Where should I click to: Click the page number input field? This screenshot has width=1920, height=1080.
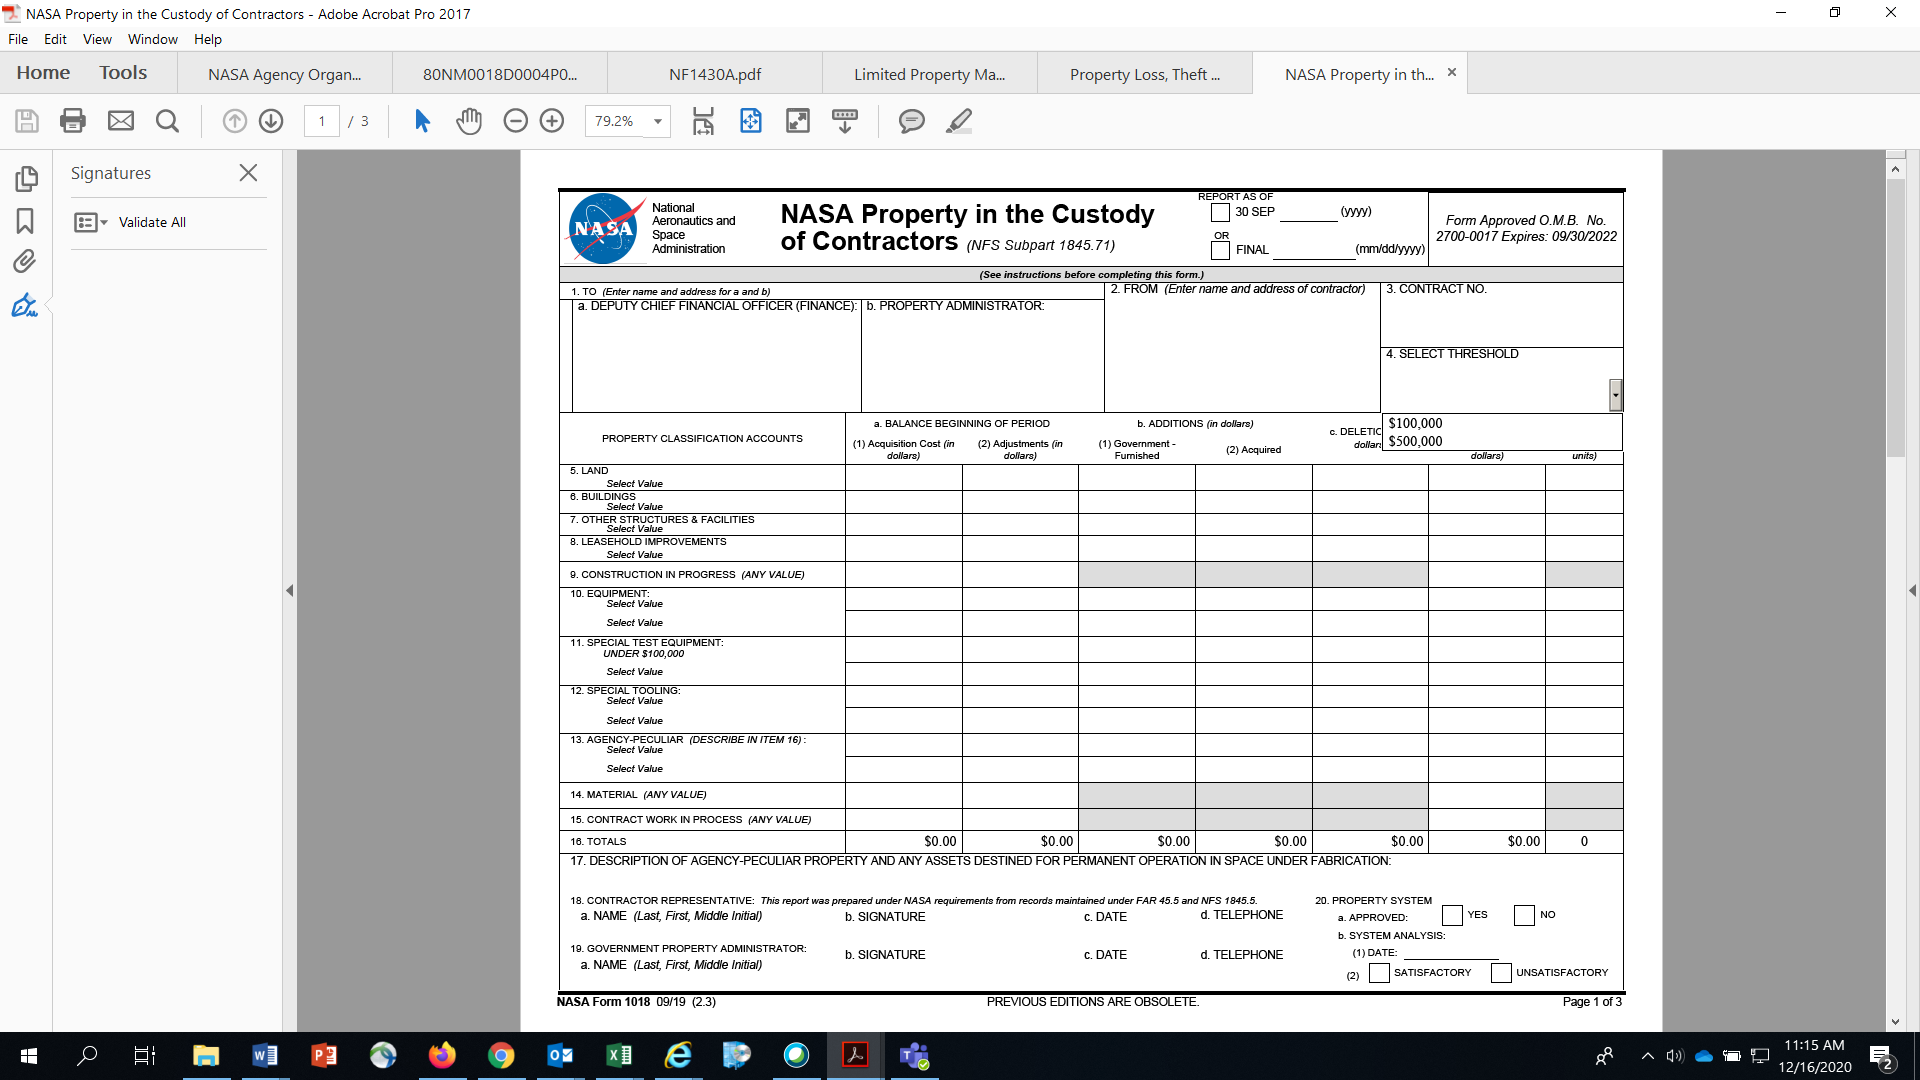[x=321, y=121]
